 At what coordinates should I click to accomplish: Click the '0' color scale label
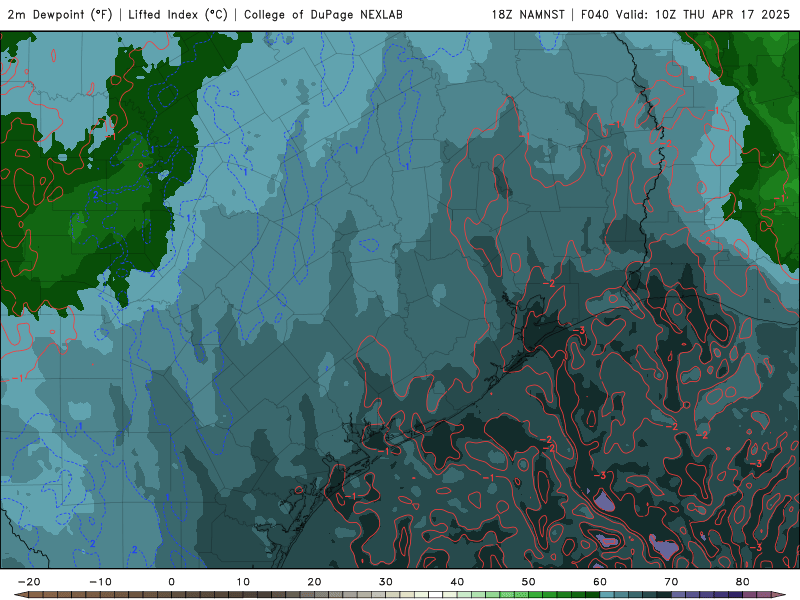171,582
